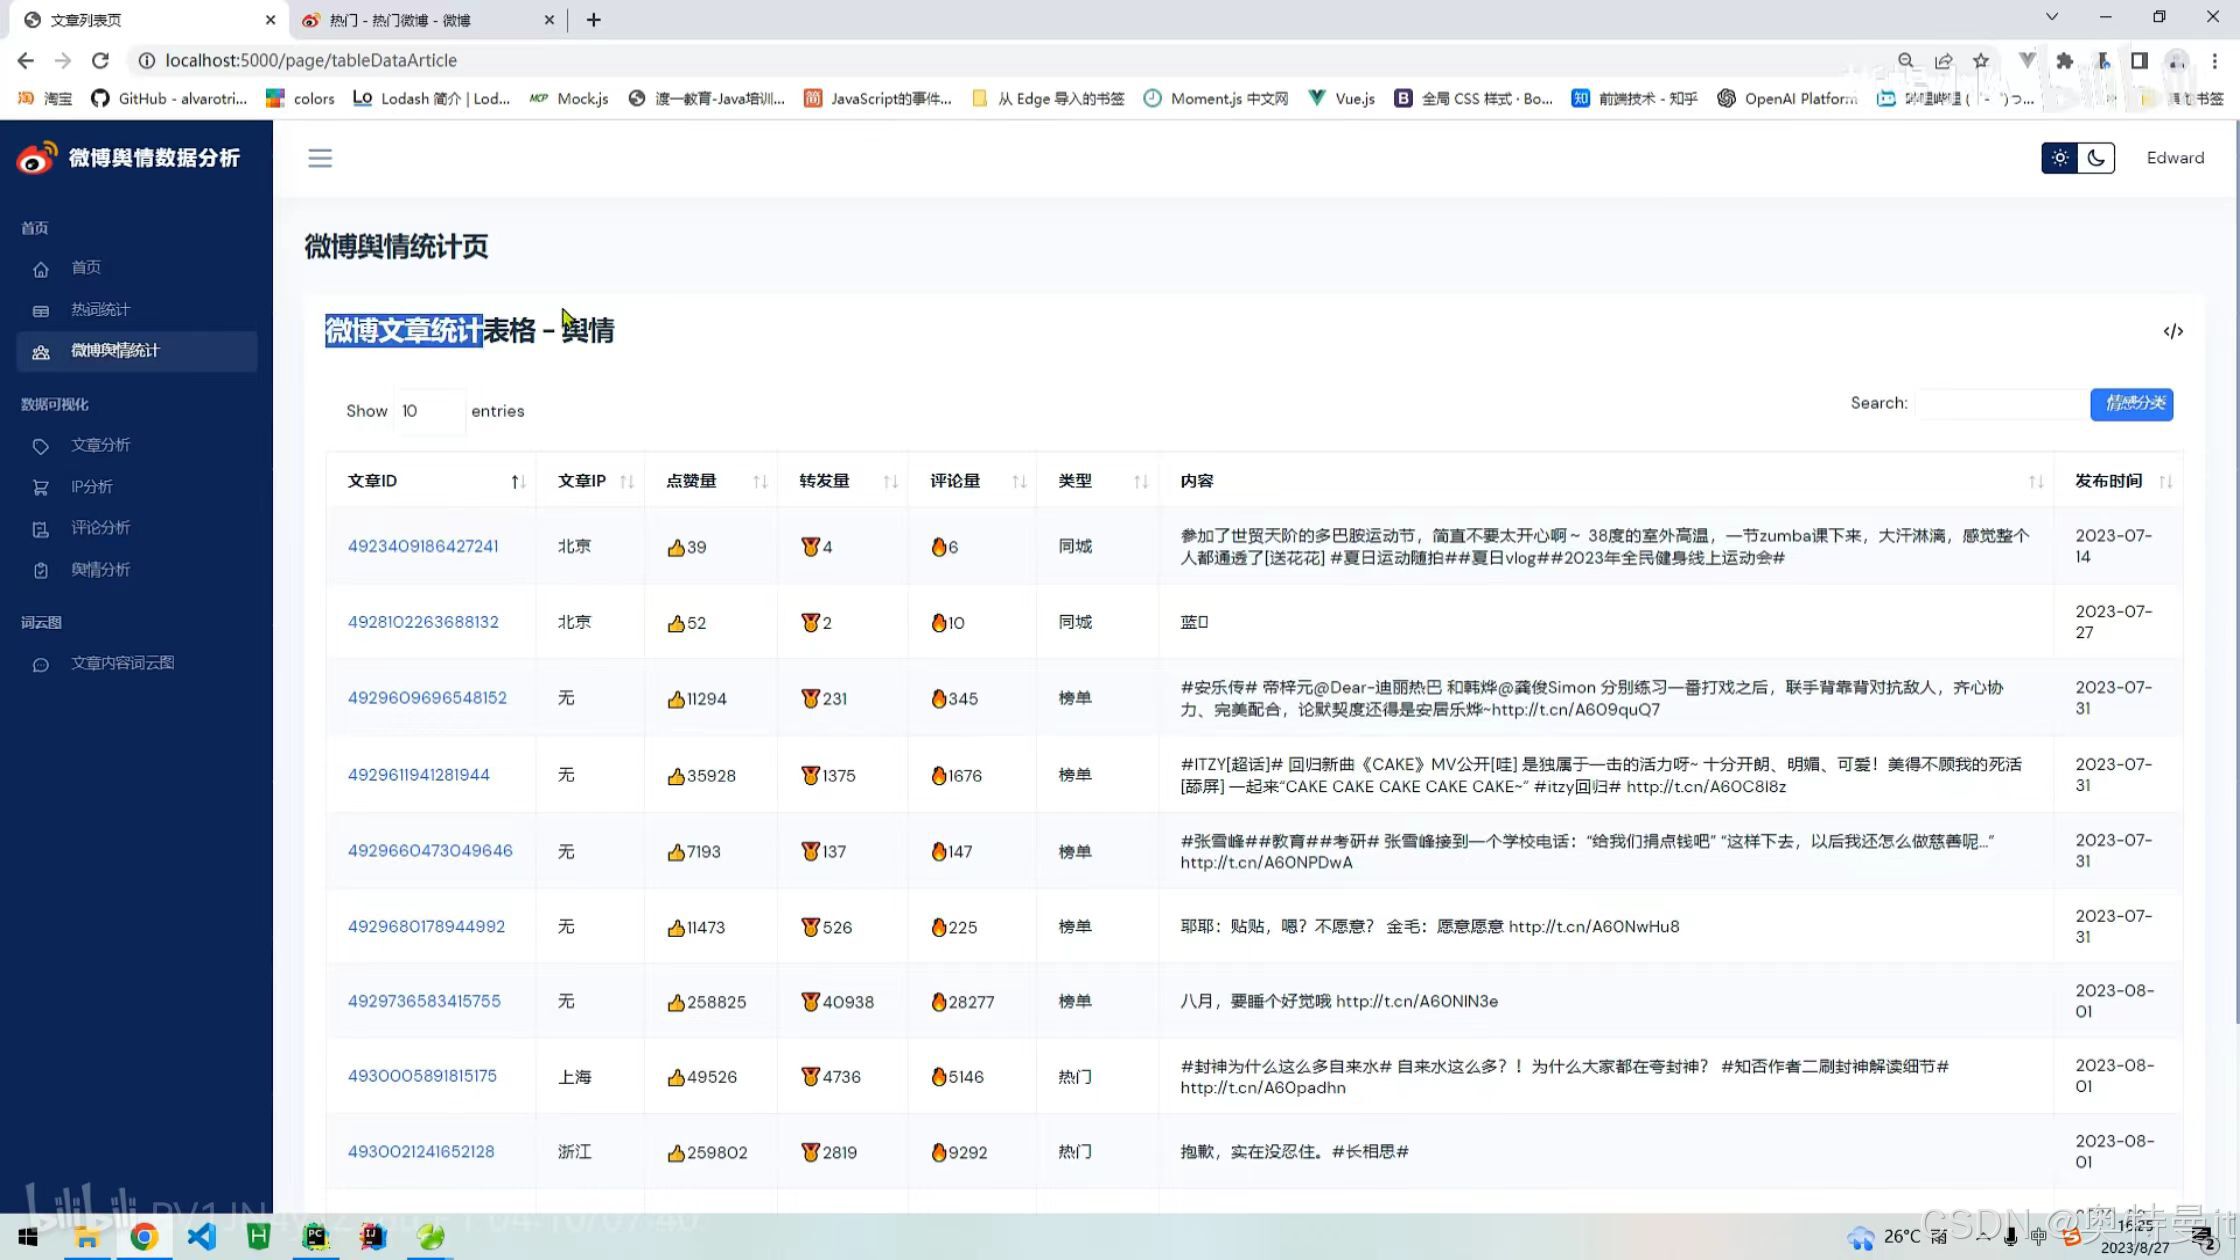Open the Edward user menu
Screen dimensions: 2240x1260
coord(2174,158)
